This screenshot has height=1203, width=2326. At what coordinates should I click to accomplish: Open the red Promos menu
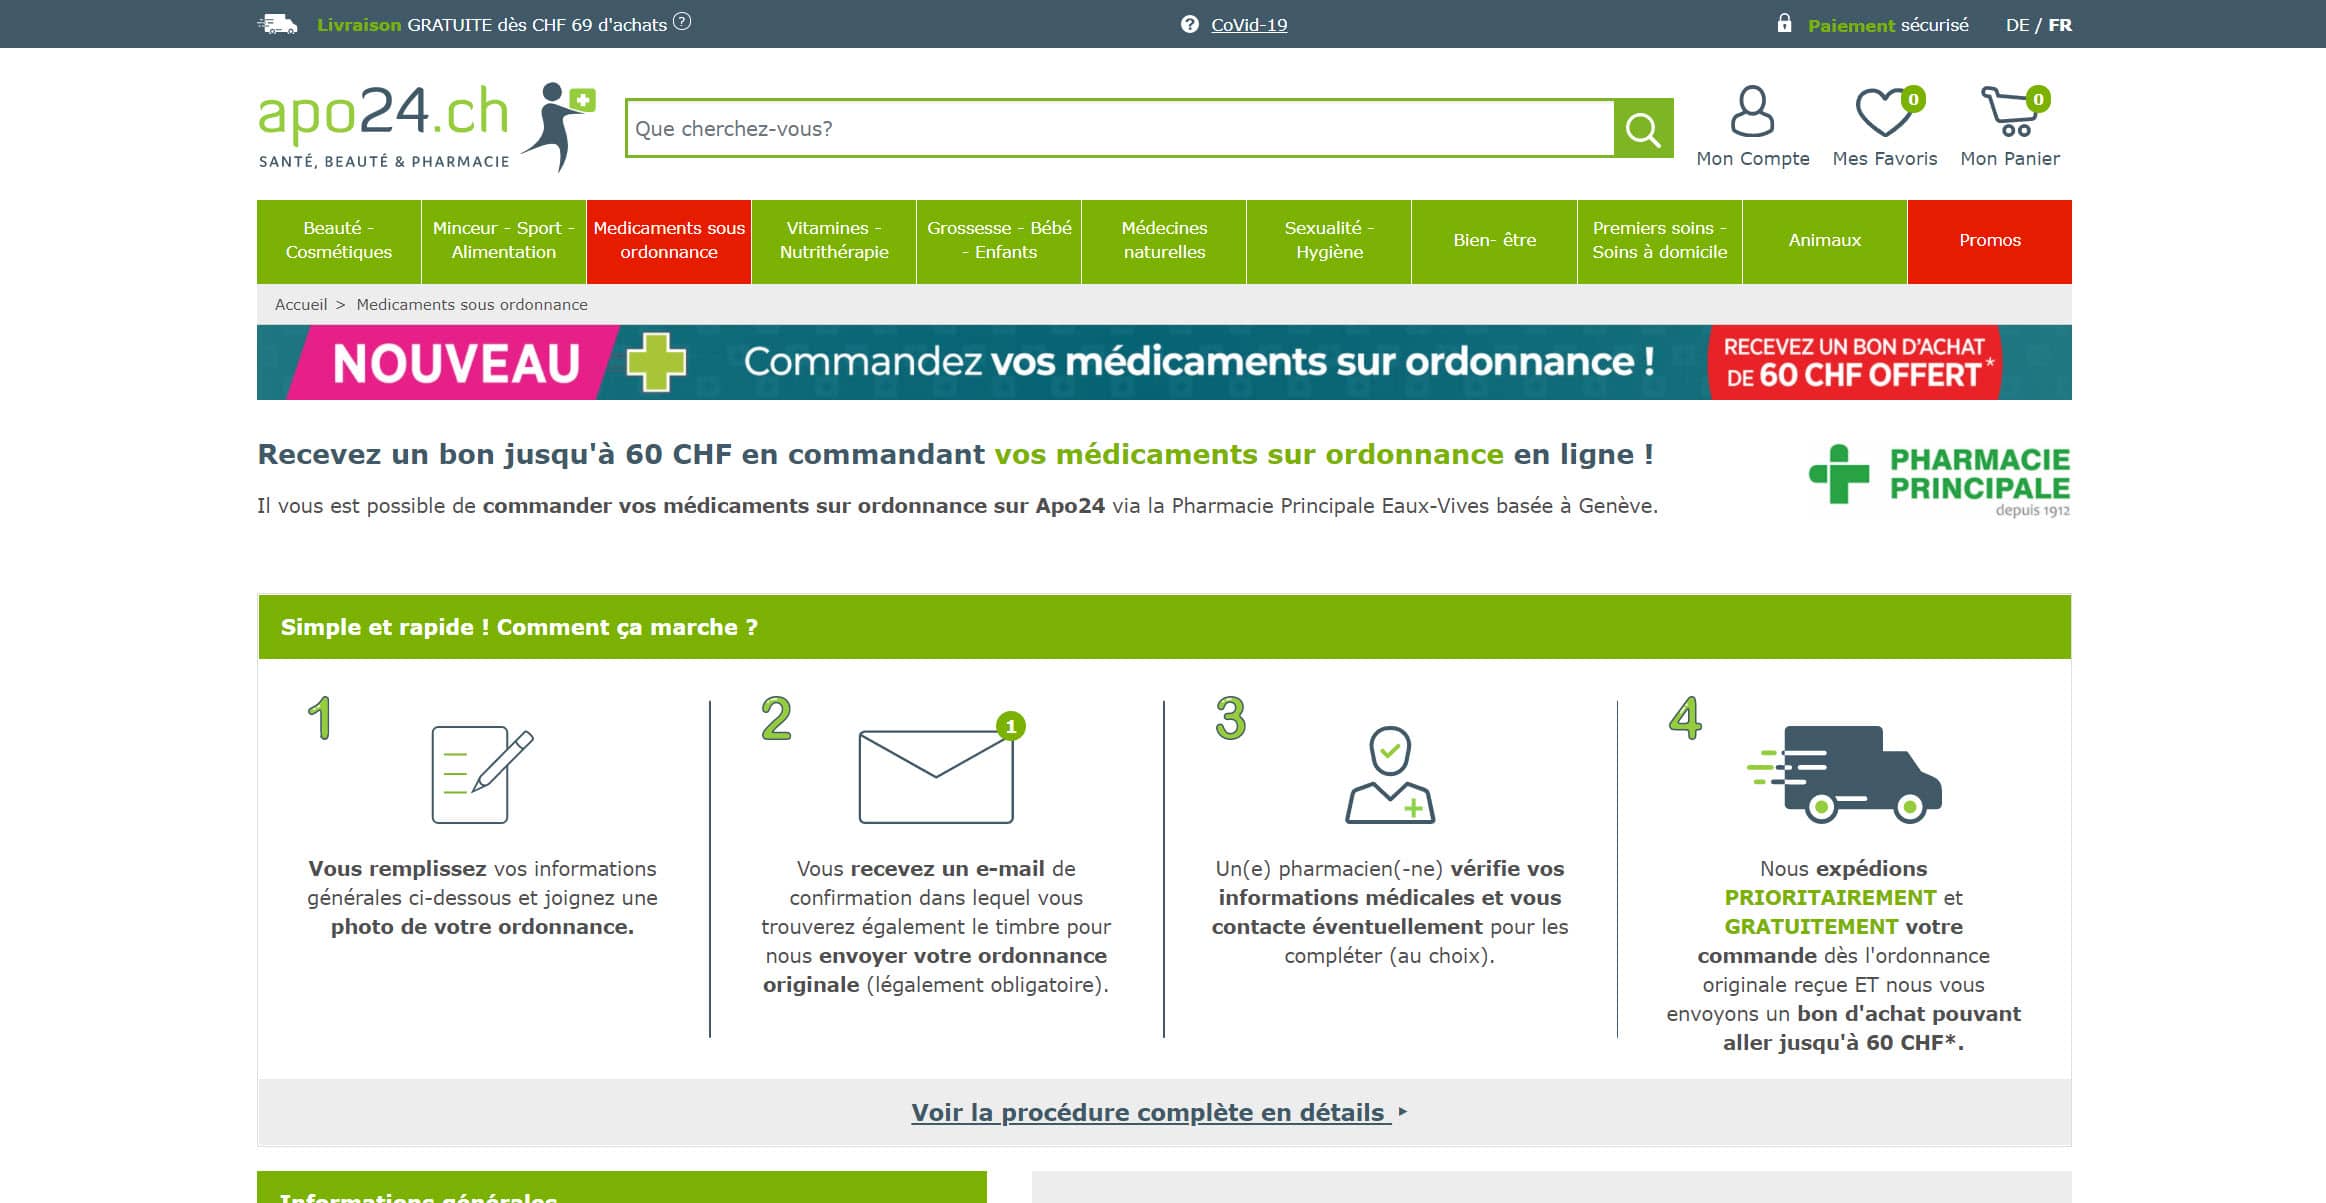(x=1990, y=241)
